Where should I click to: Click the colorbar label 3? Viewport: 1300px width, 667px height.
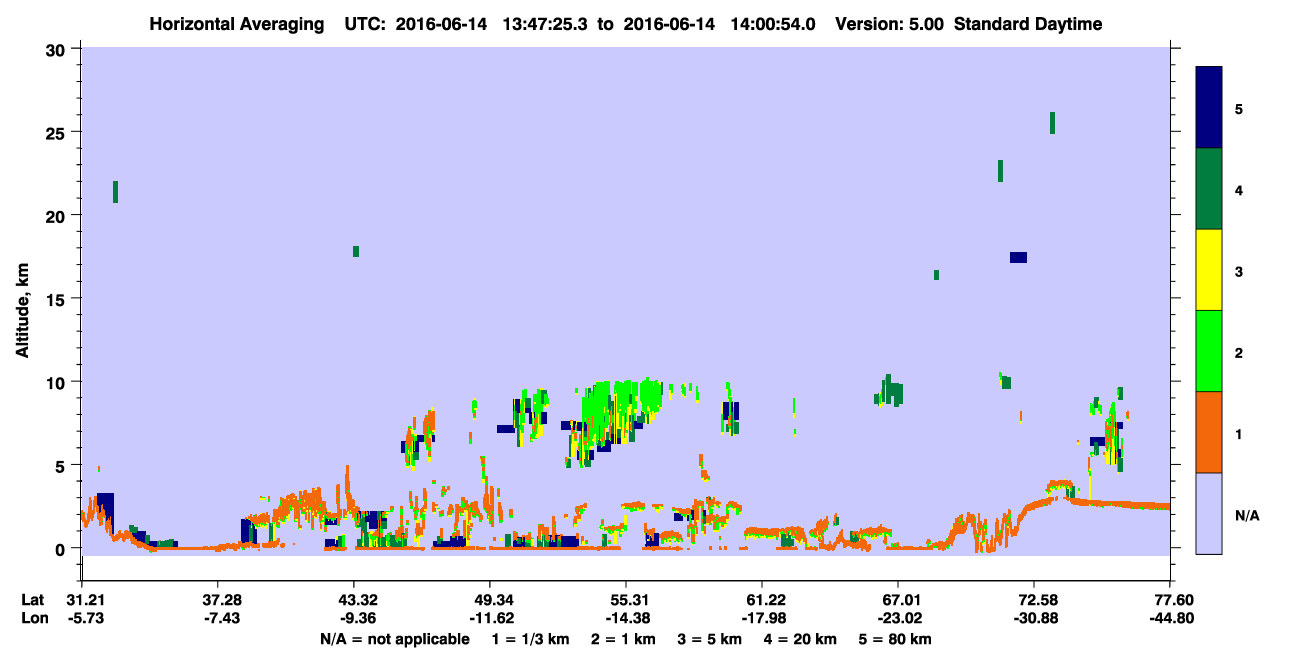tap(1239, 270)
